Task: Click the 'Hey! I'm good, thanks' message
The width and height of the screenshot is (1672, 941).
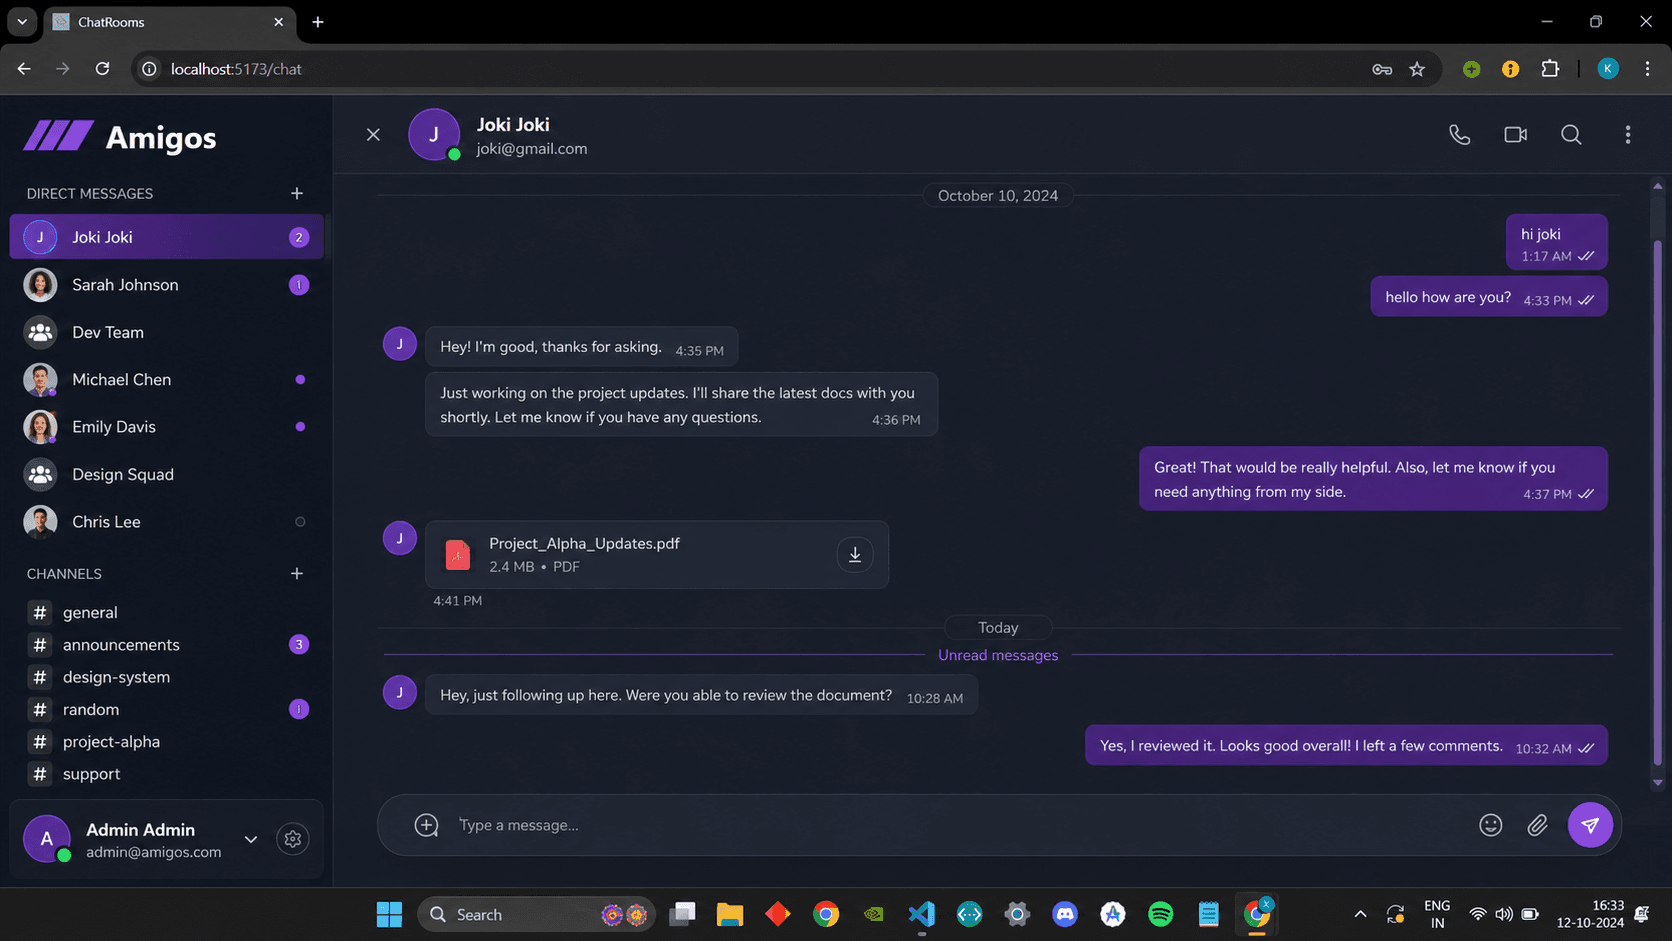Action: 581,347
